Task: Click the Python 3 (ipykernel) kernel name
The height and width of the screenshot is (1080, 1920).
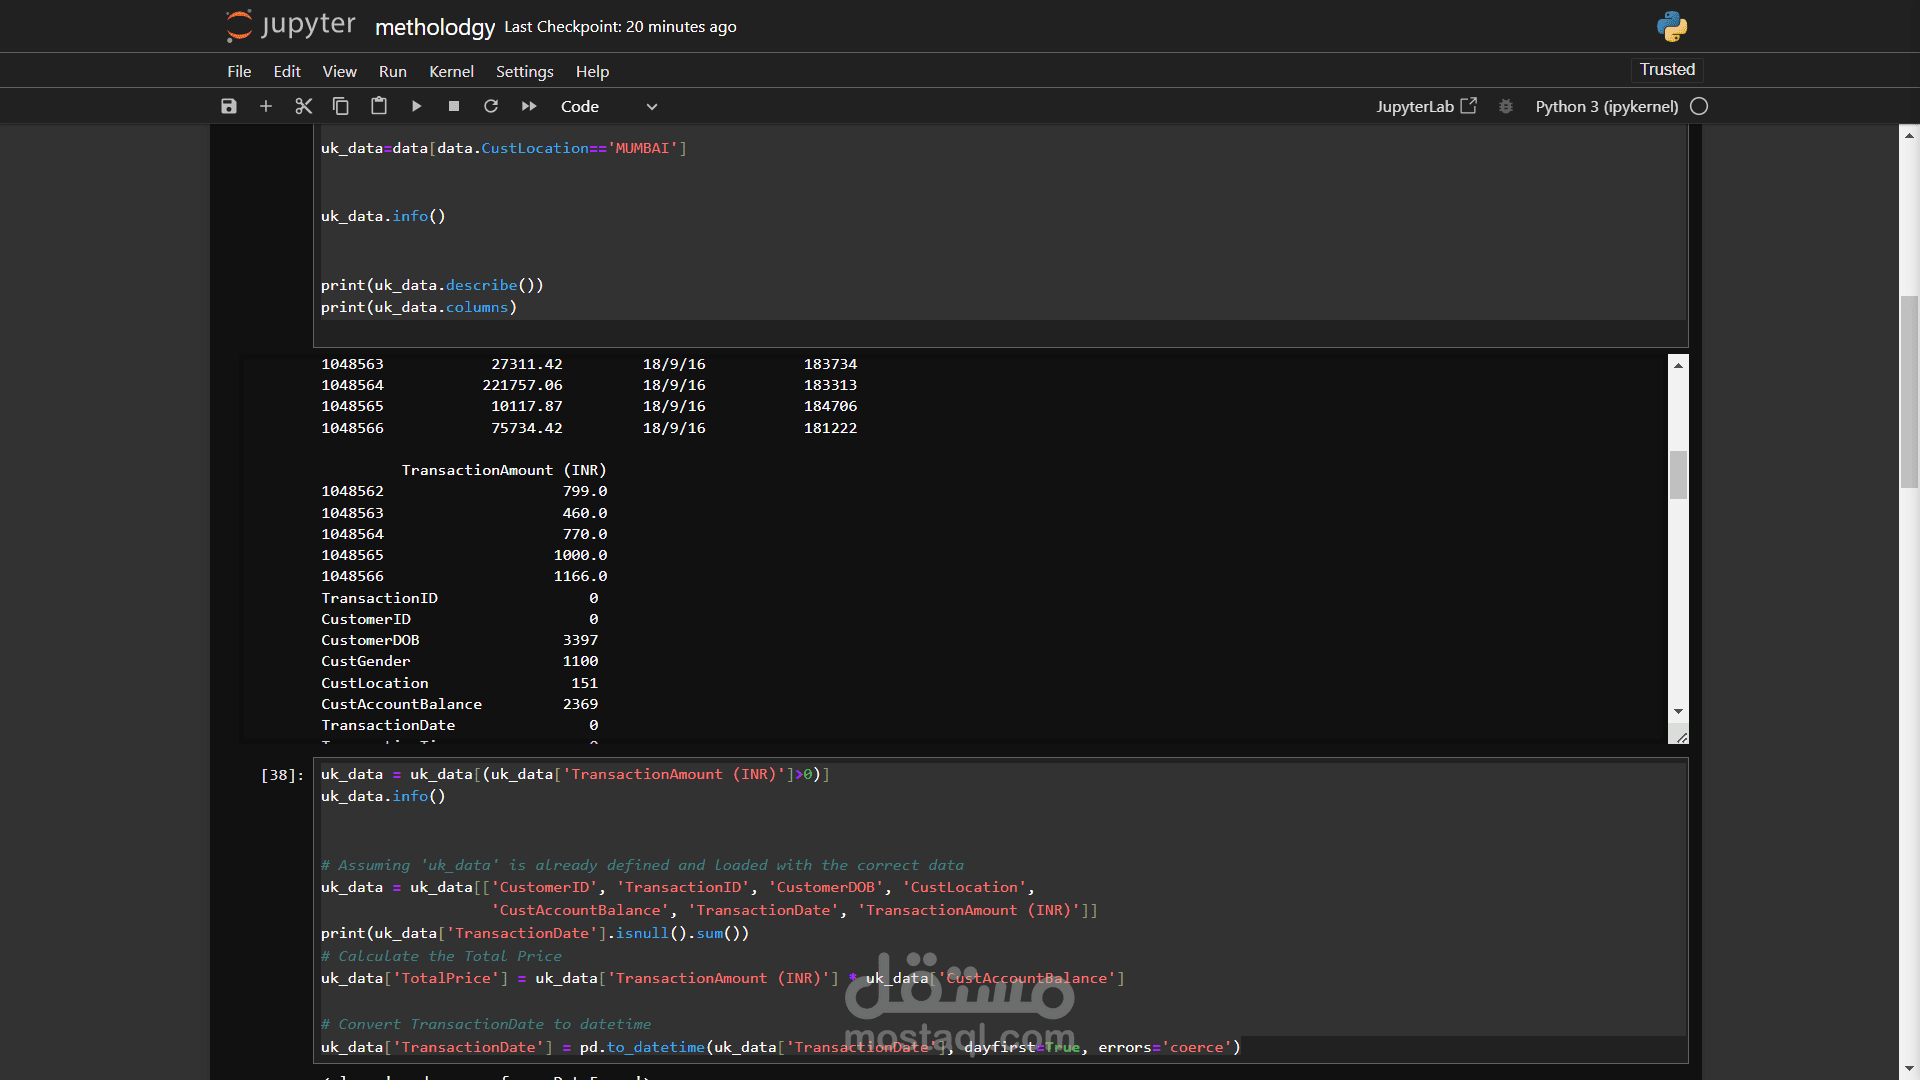Action: pyautogui.click(x=1606, y=106)
